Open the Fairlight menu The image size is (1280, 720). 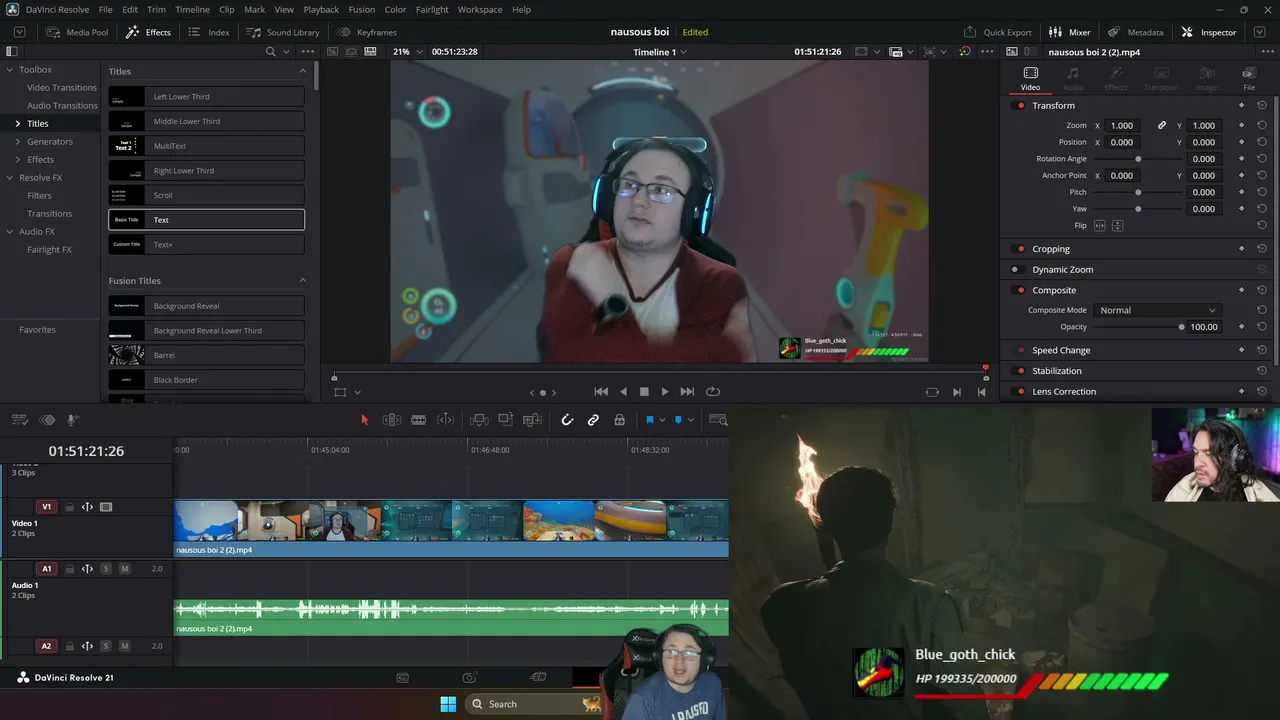point(432,10)
